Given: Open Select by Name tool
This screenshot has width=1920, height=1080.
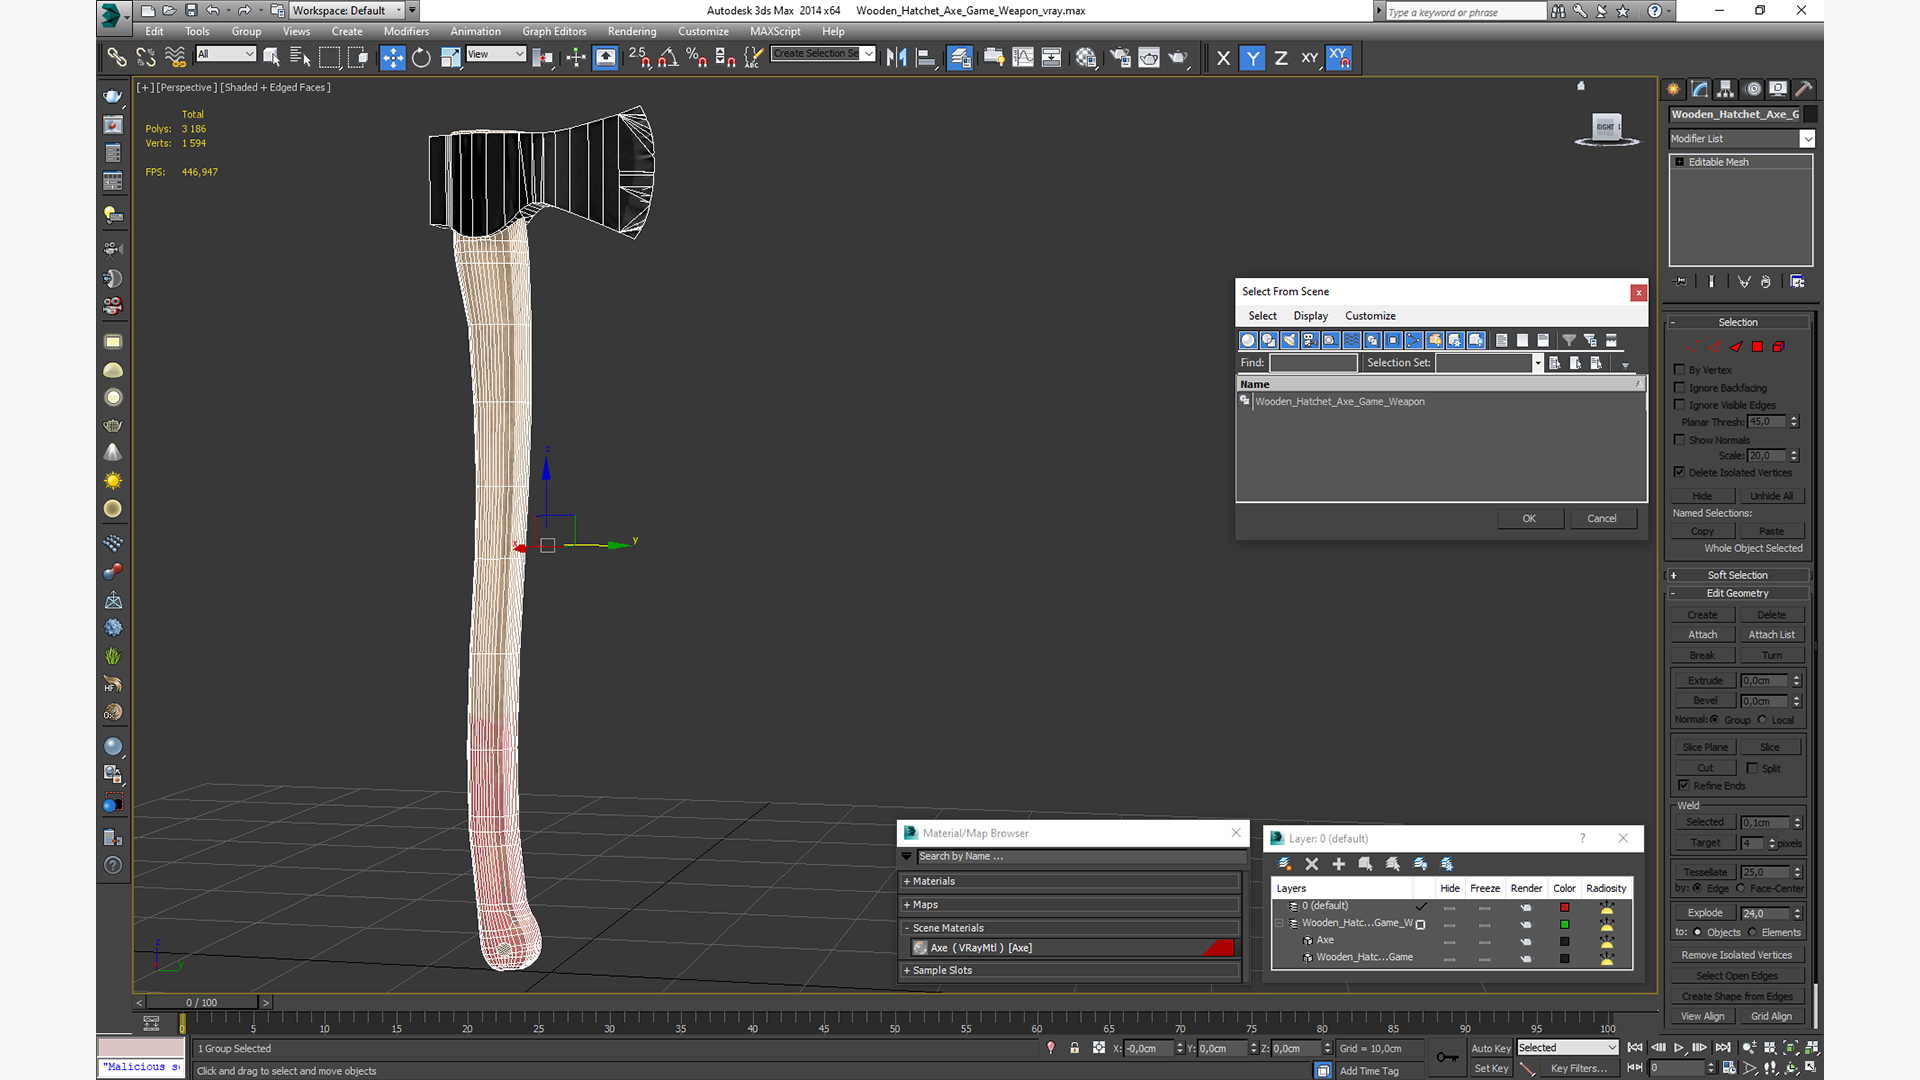Looking at the screenshot, I should coord(300,58).
